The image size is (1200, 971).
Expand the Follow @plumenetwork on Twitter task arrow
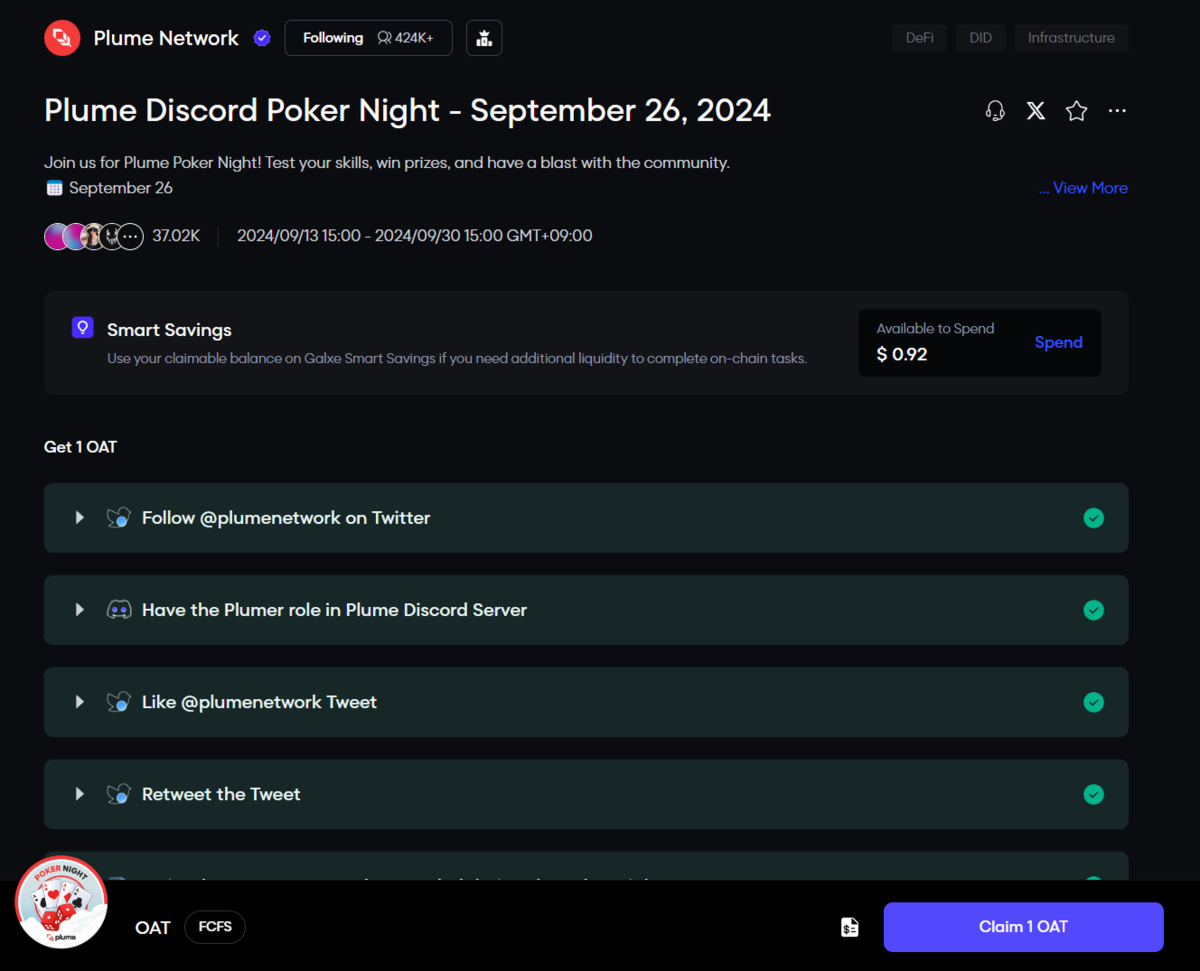(80, 518)
